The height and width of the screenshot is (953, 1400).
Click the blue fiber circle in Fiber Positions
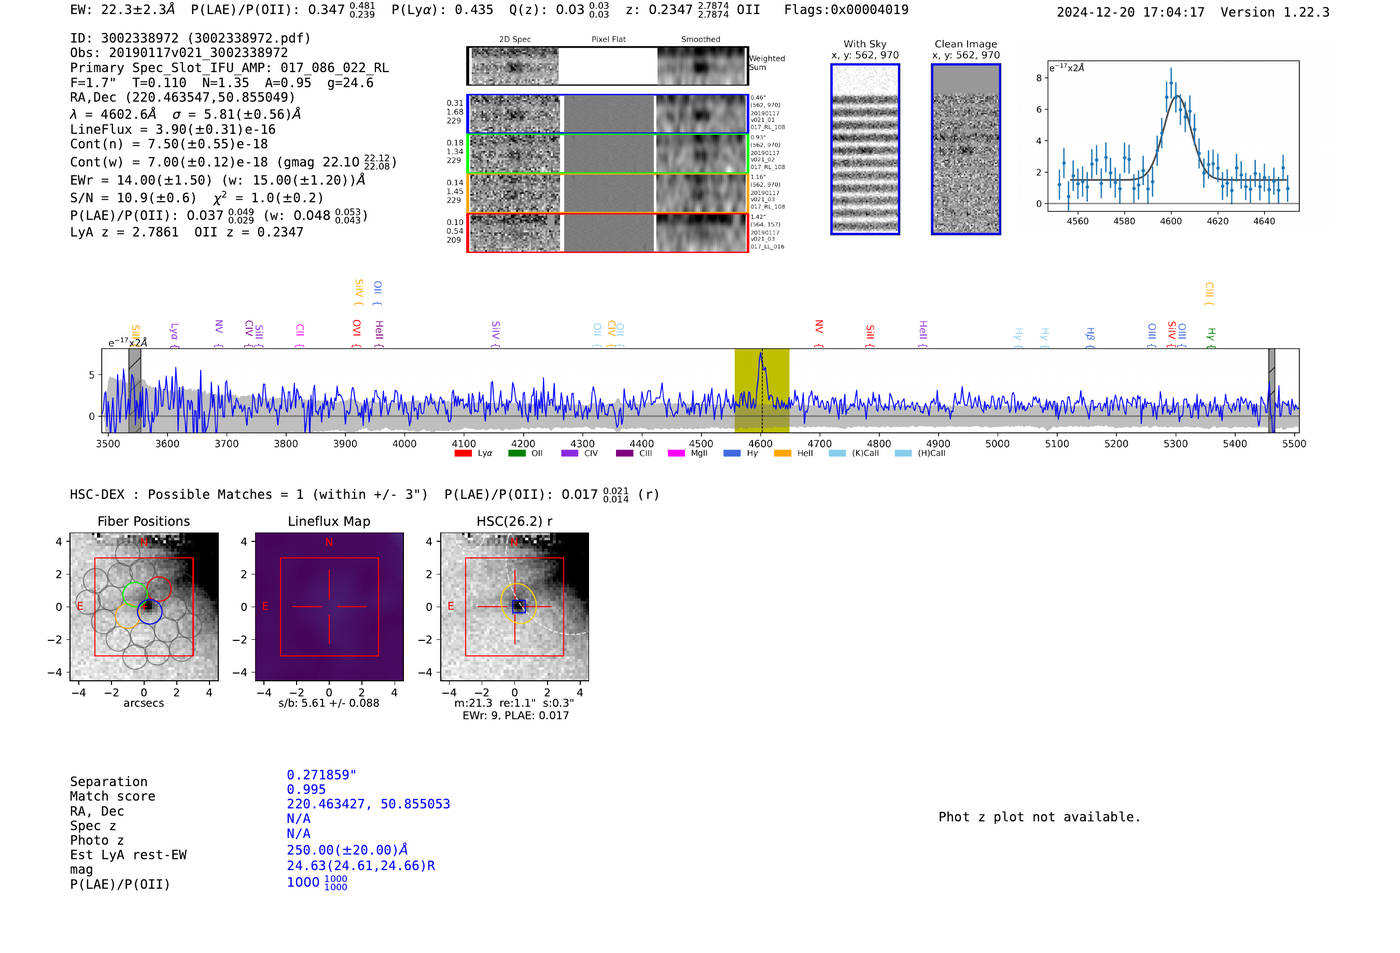click(150, 612)
